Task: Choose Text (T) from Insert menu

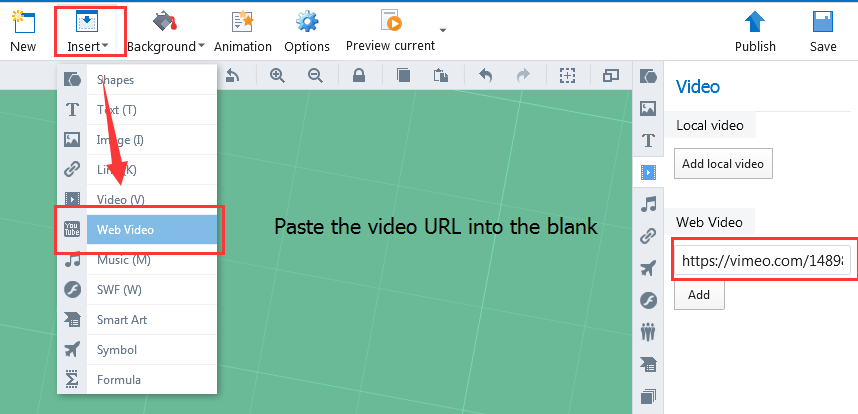Action: [x=137, y=110]
